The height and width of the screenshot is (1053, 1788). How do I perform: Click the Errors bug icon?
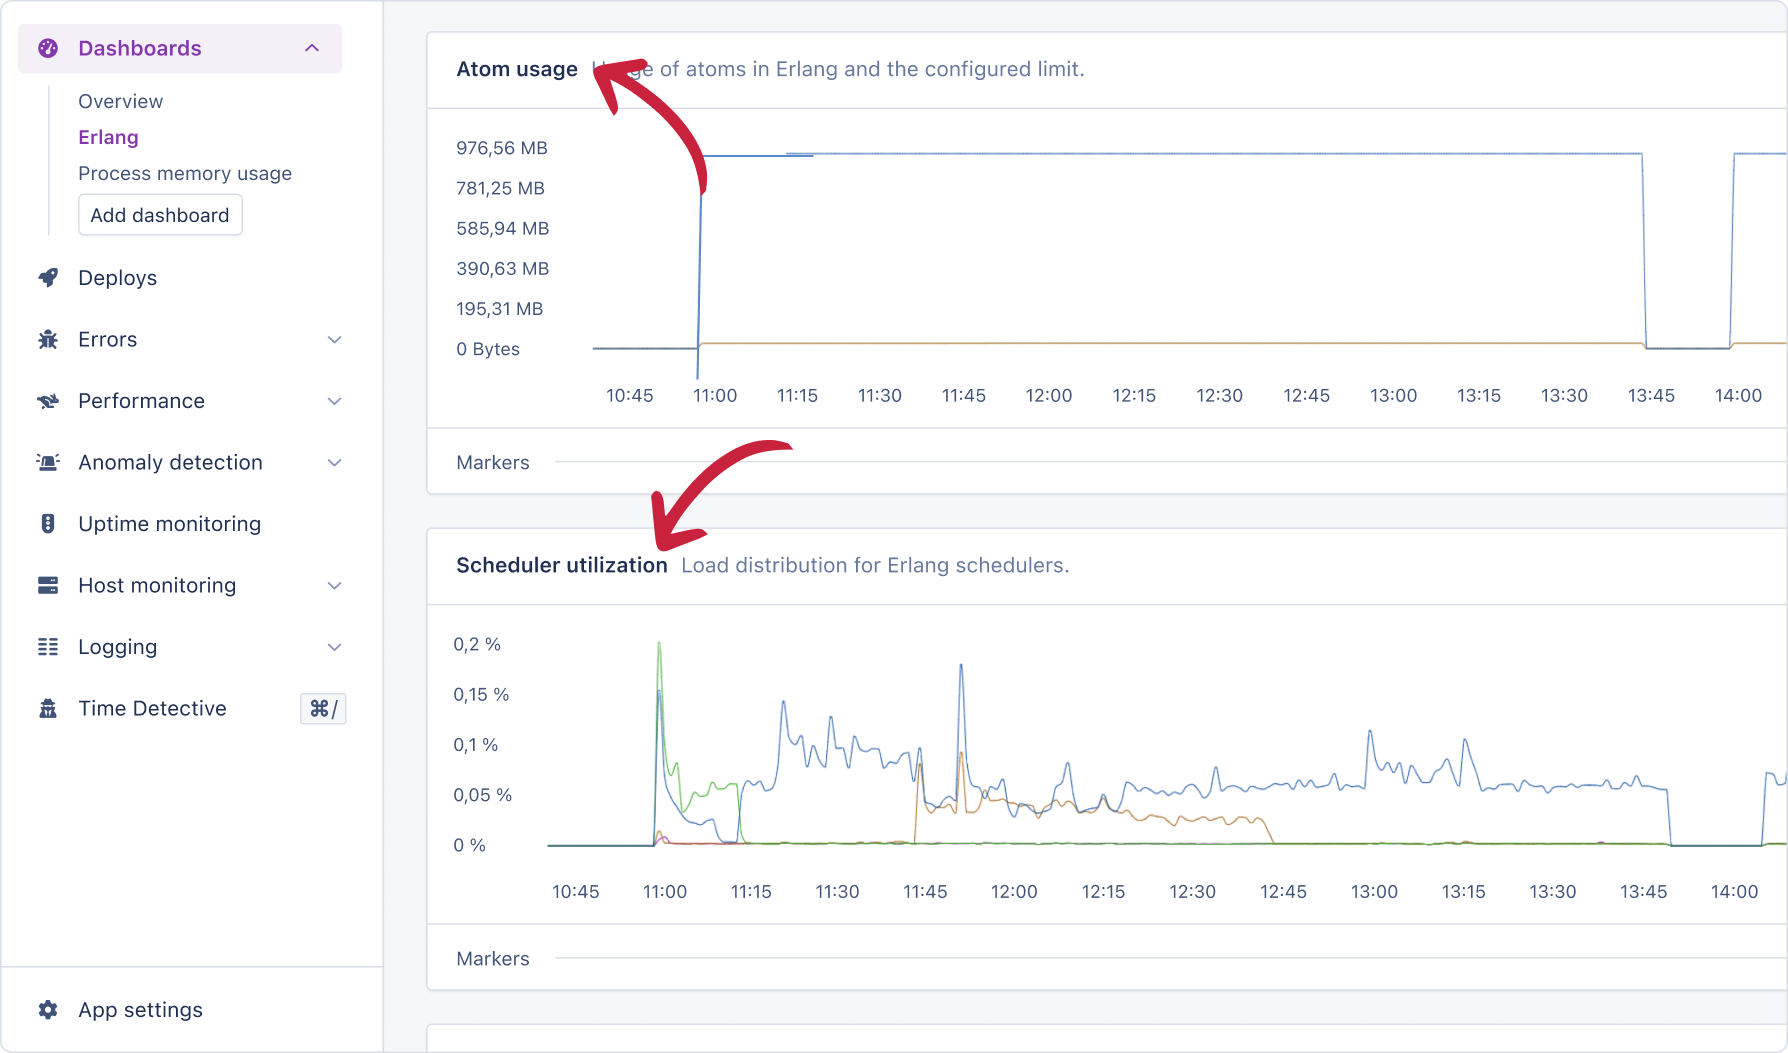[48, 340]
